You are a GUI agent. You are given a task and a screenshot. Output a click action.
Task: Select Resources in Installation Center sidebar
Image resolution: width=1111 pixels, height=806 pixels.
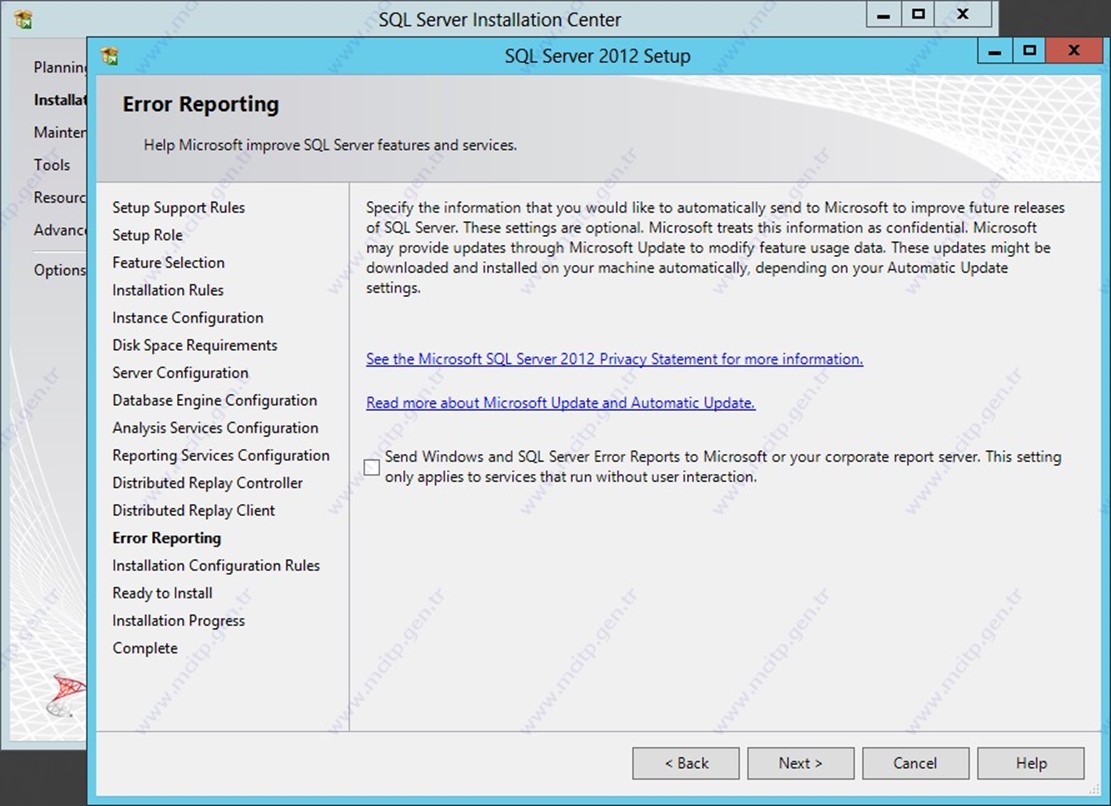coord(60,198)
